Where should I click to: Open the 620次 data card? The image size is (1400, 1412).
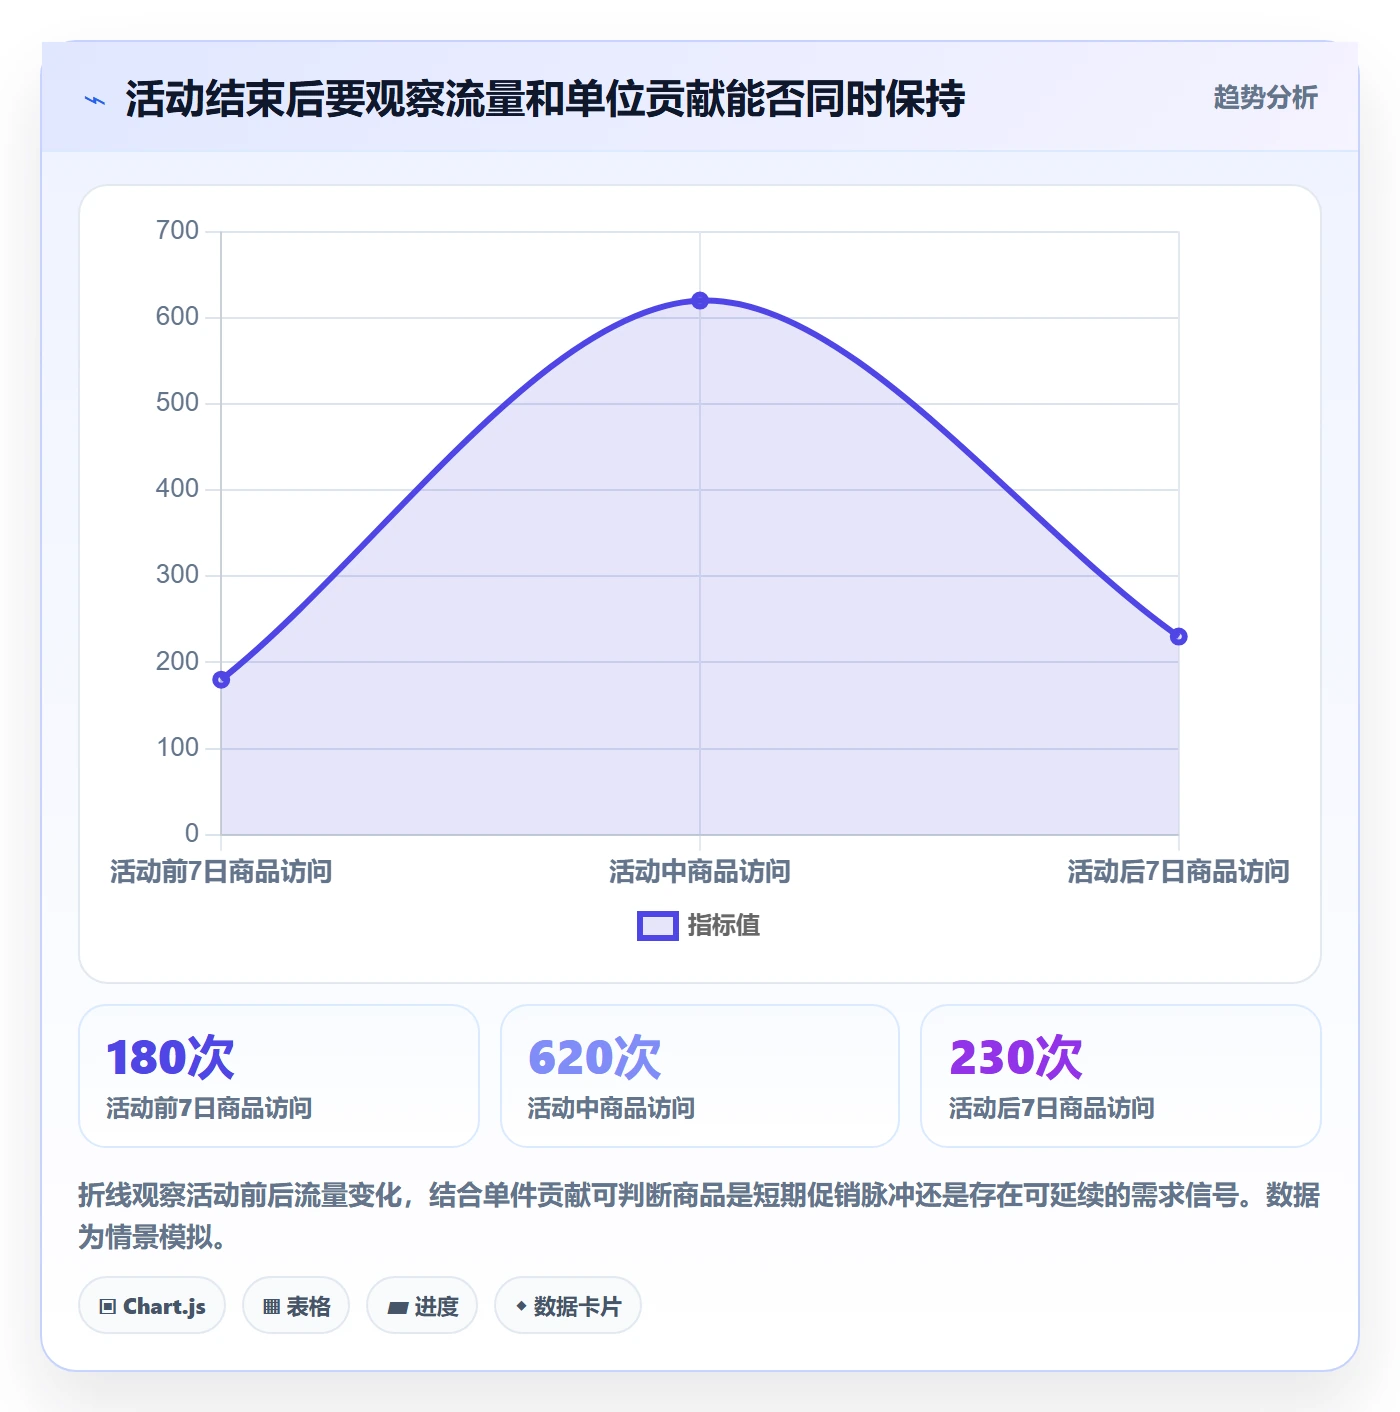pyautogui.click(x=700, y=1076)
